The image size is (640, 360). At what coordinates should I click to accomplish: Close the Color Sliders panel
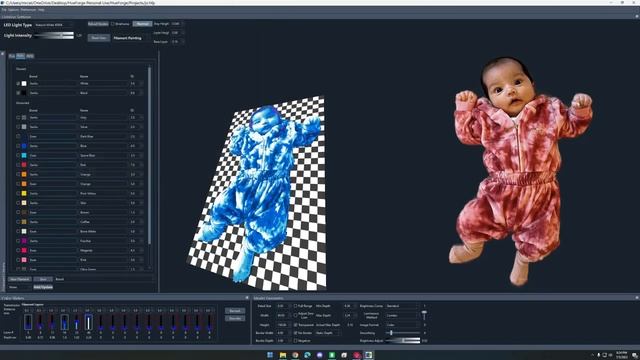[x=247, y=298]
